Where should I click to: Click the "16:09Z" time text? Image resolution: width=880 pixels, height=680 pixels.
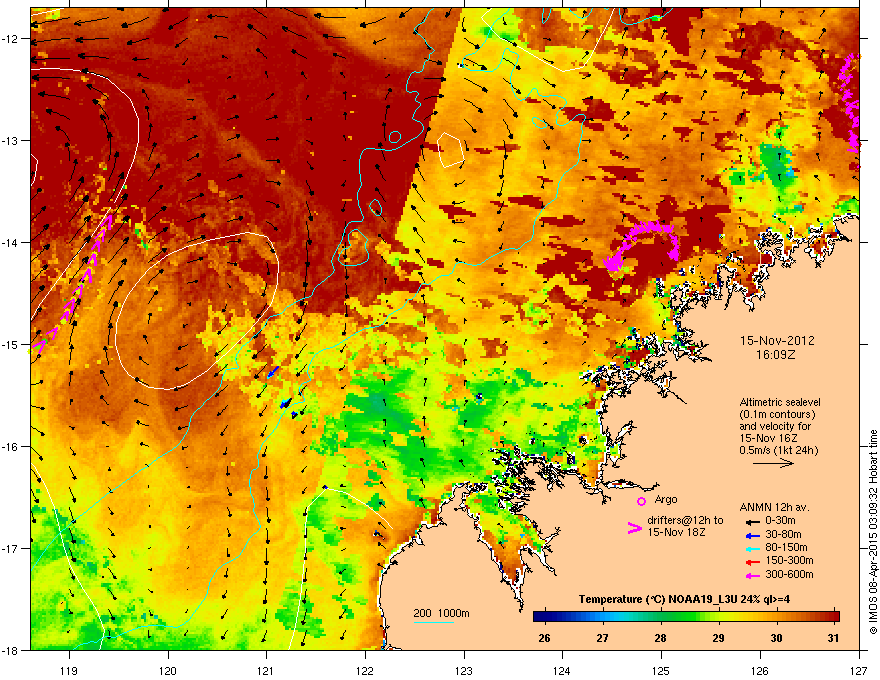point(776,355)
